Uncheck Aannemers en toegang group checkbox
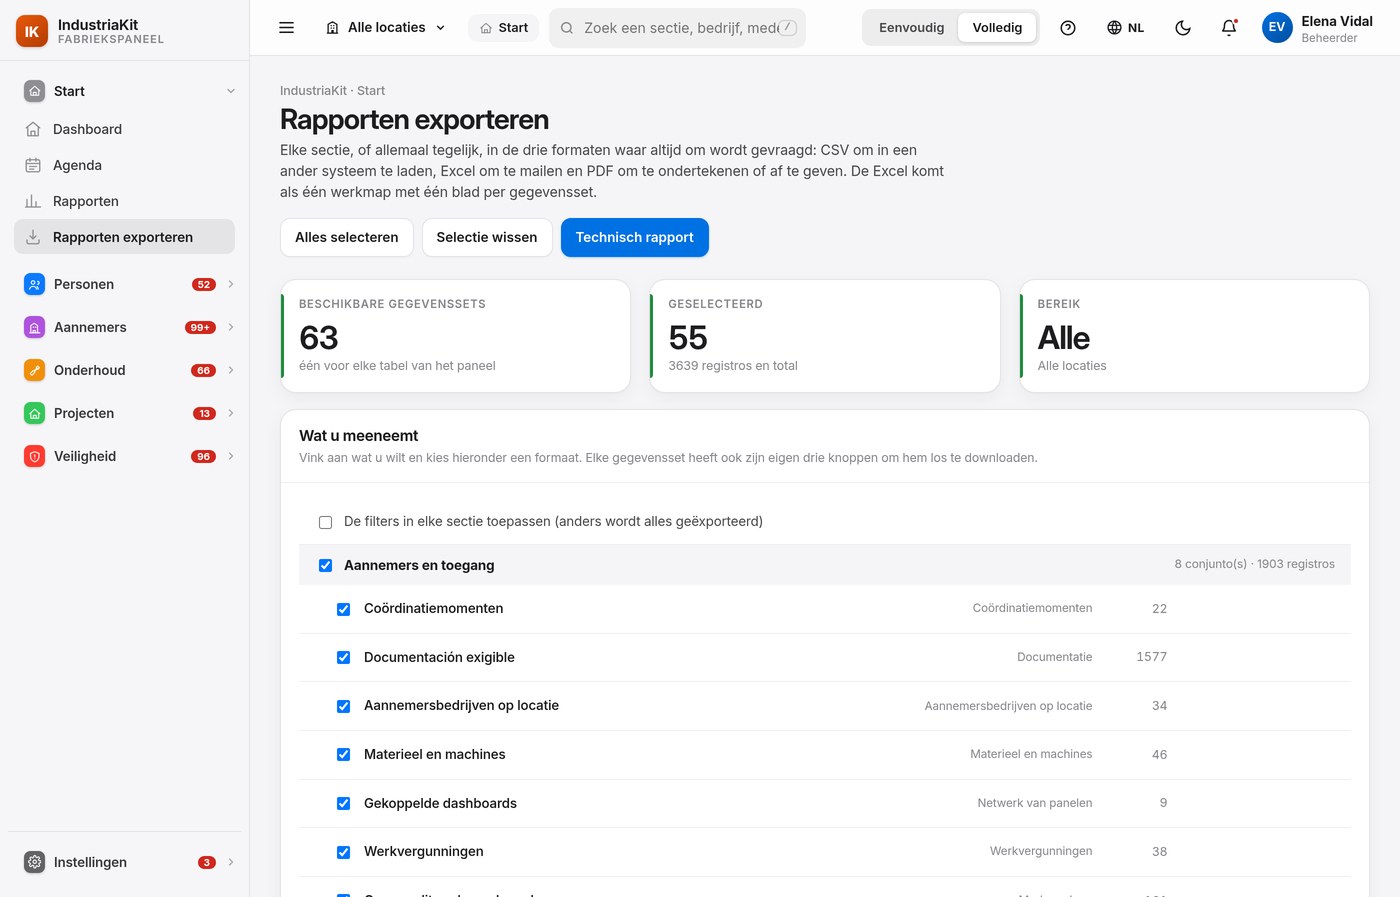1400x897 pixels. point(325,565)
